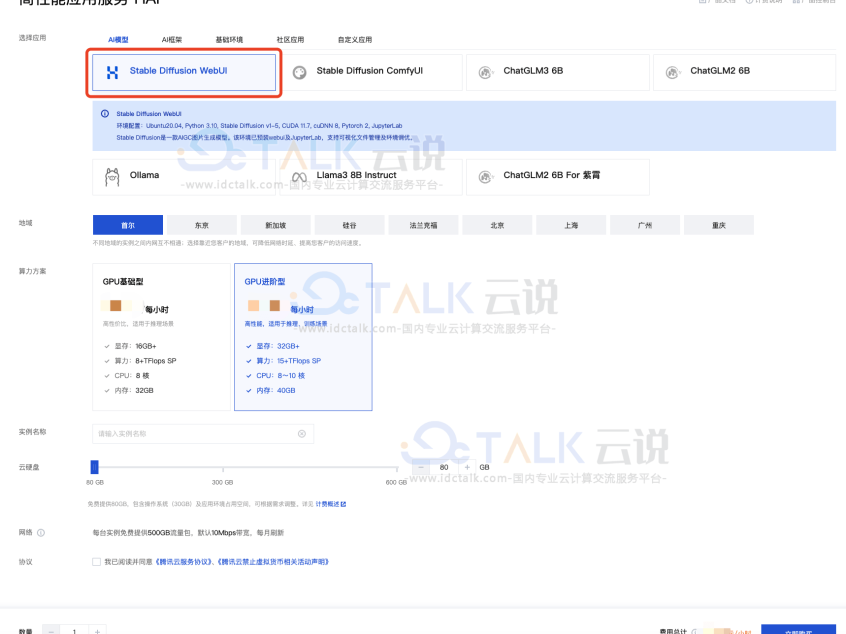This screenshot has height=634, width=846.
Task: Click the 内存：32GB spec line
Action: (134, 391)
